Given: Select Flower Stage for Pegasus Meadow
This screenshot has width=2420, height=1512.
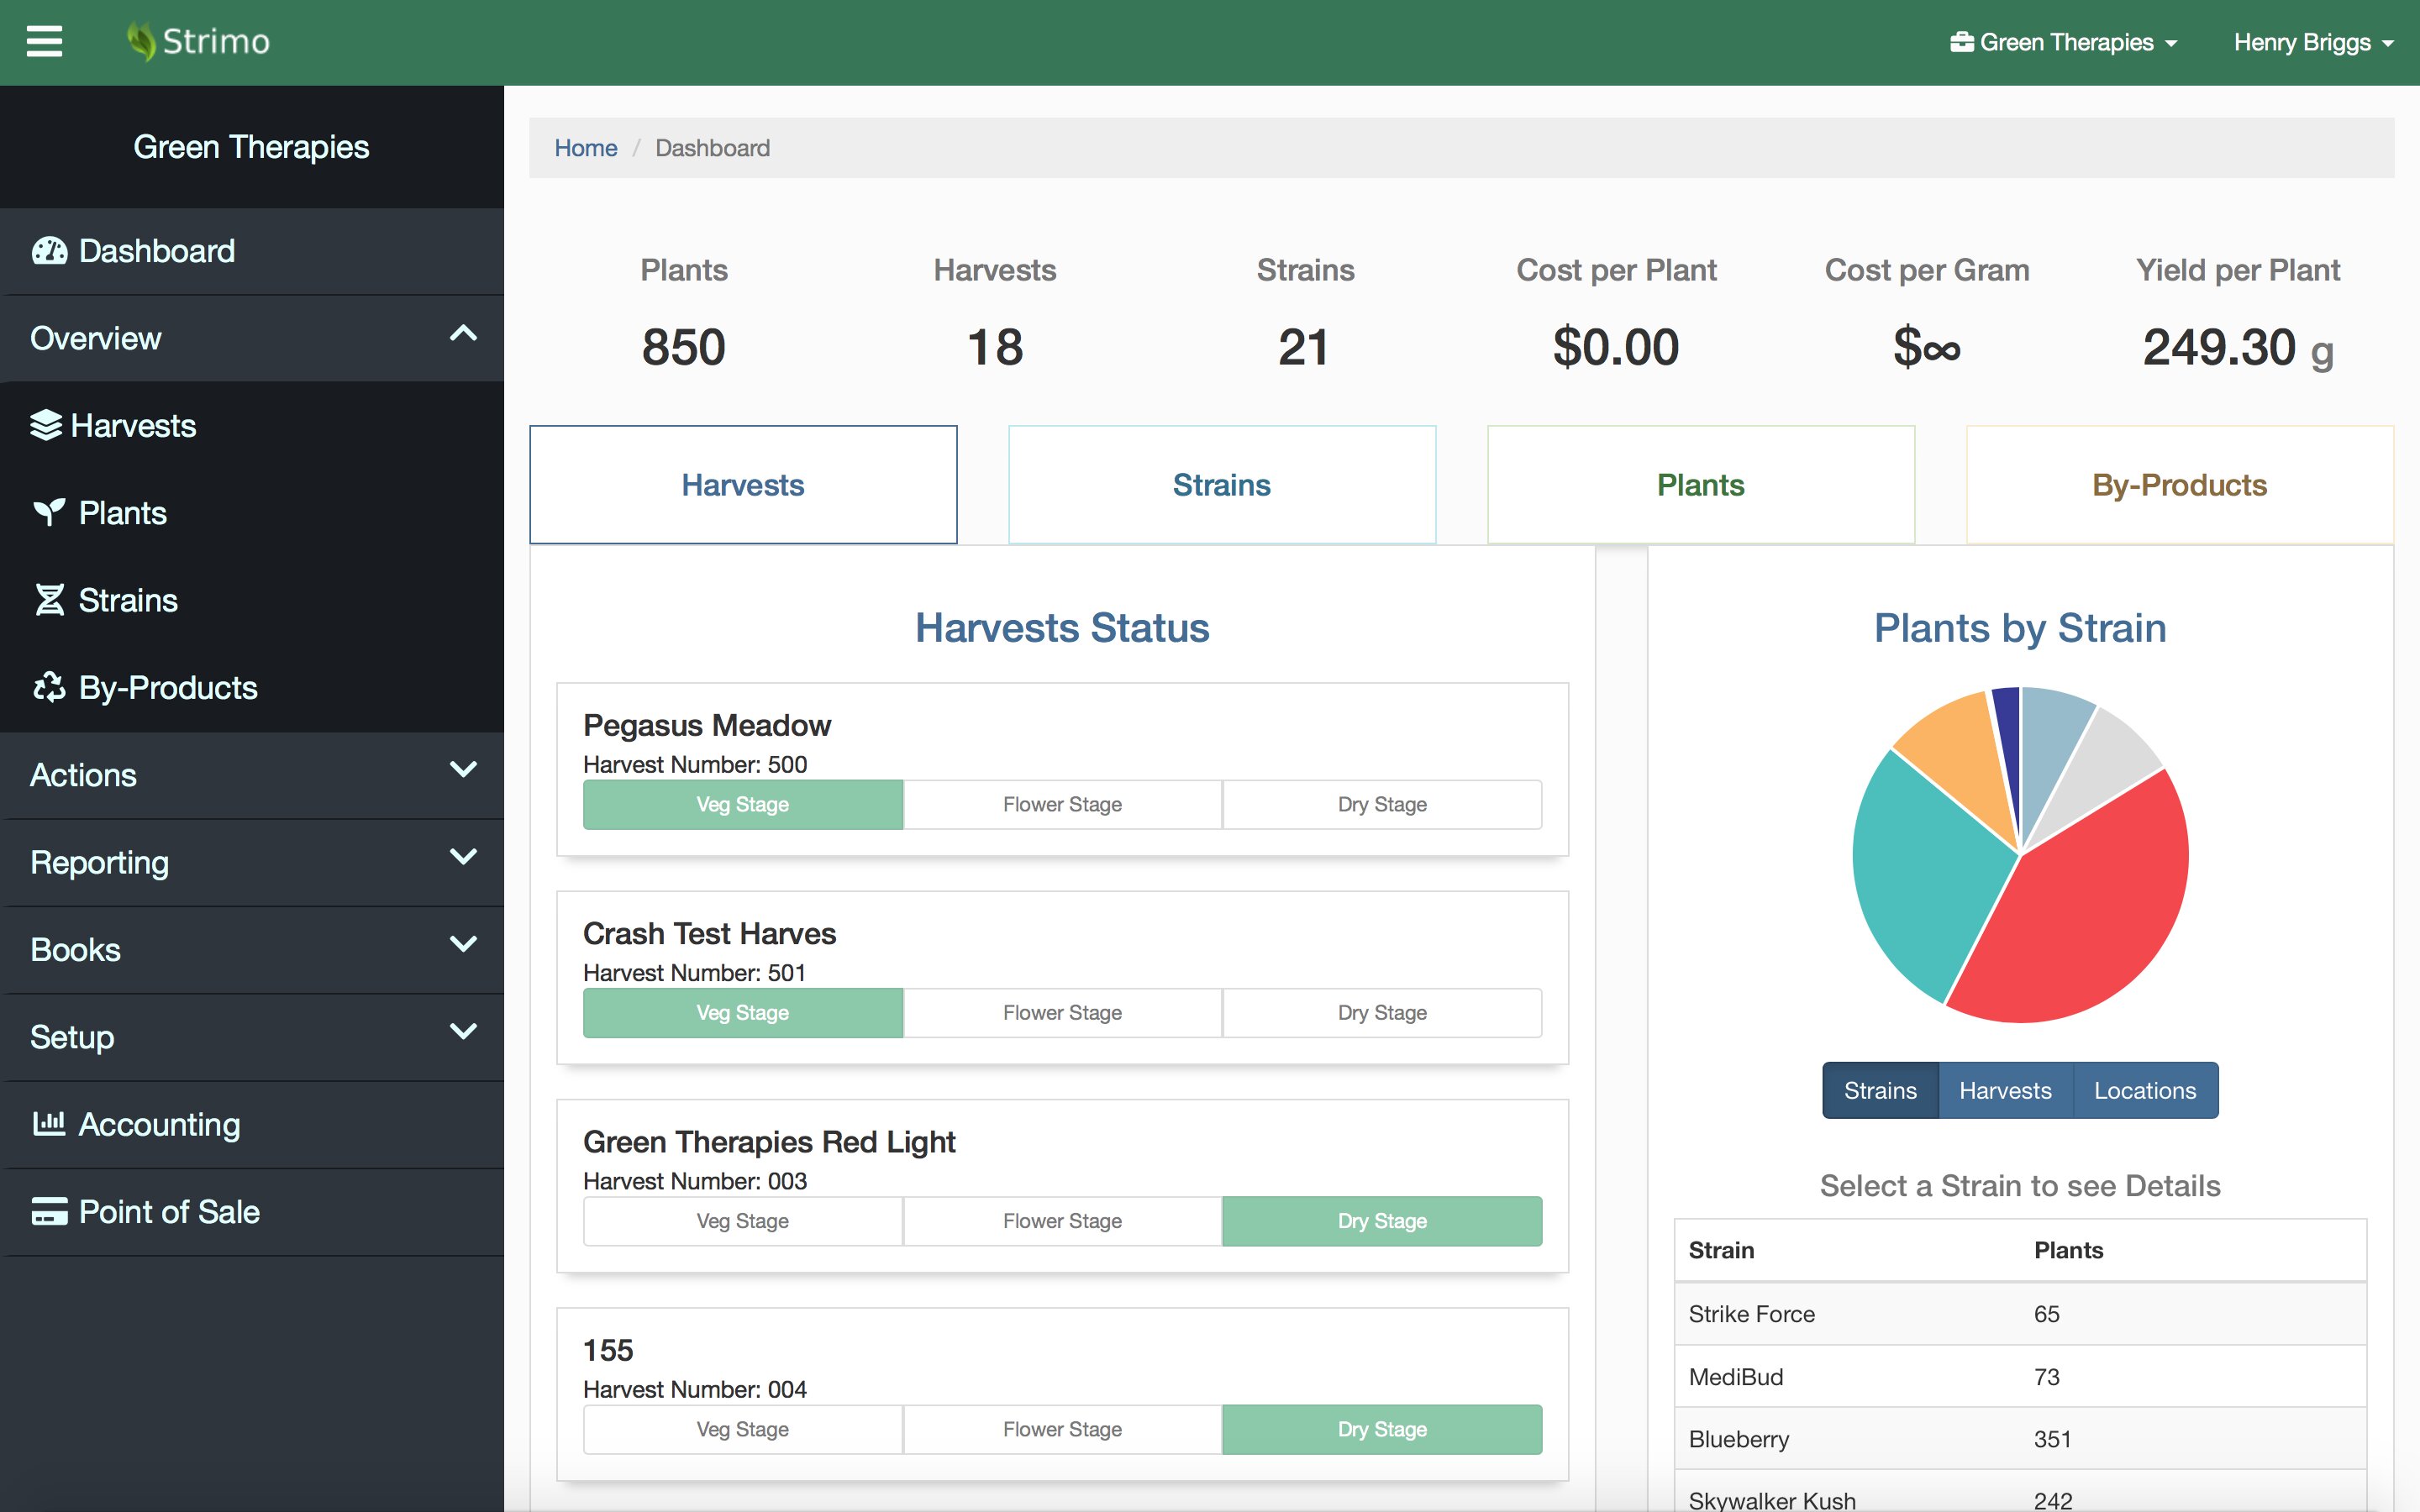Looking at the screenshot, I should pyautogui.click(x=1061, y=804).
